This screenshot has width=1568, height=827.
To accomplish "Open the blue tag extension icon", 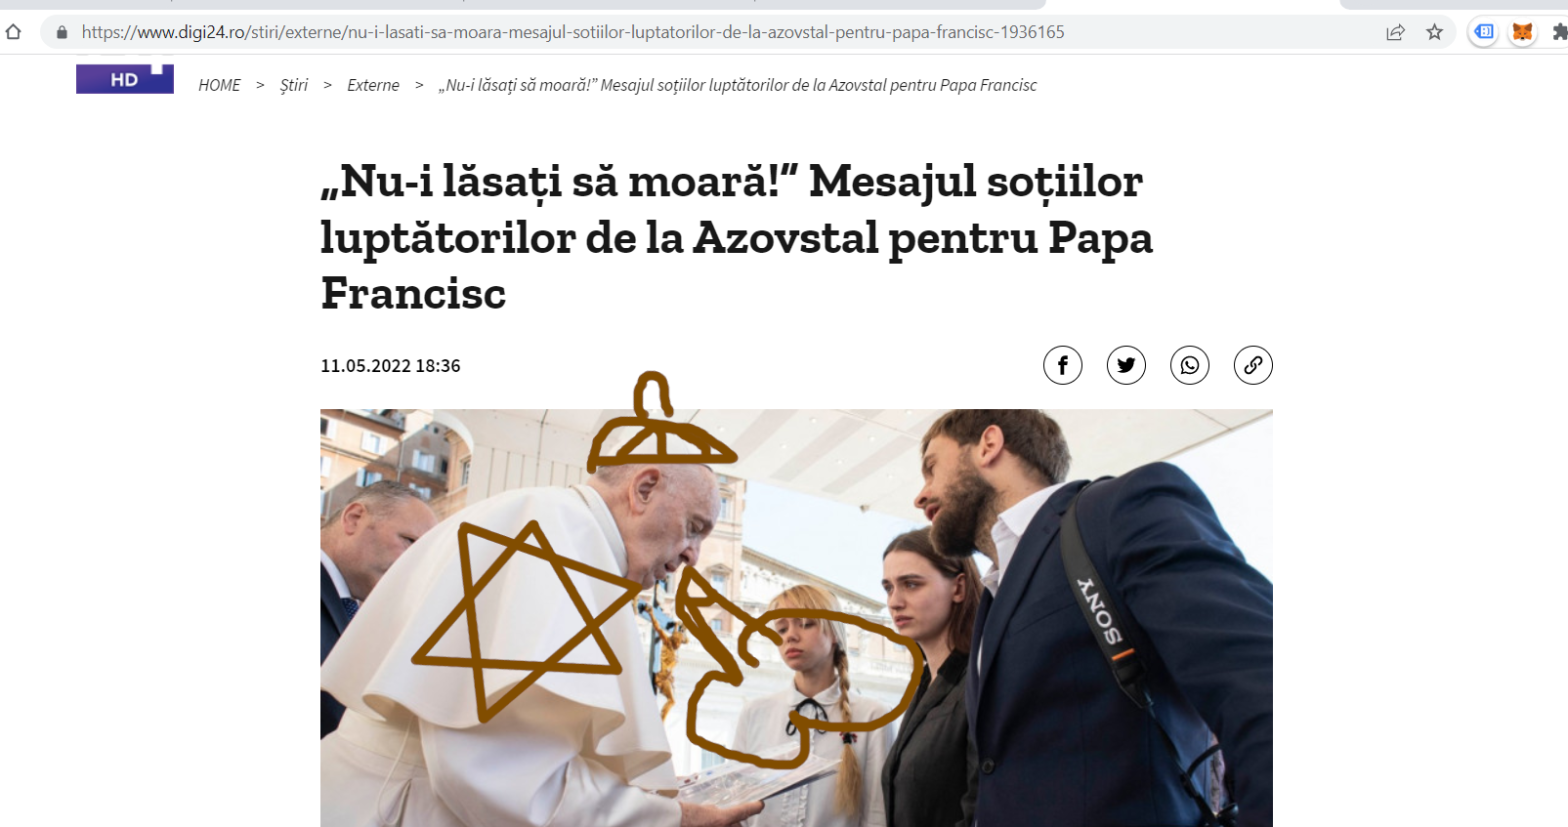I will point(1484,32).
